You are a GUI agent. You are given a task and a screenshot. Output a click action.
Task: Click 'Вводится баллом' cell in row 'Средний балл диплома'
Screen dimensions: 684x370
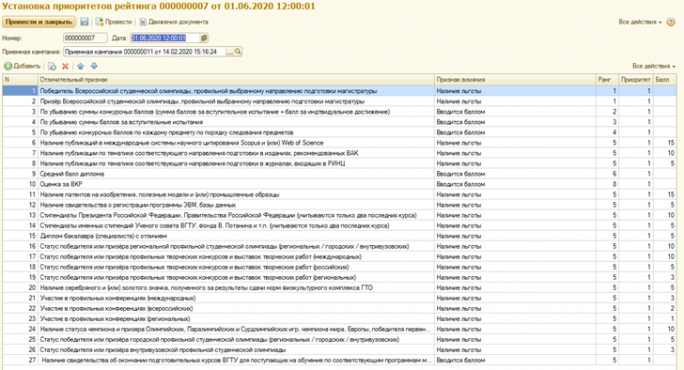(515, 174)
